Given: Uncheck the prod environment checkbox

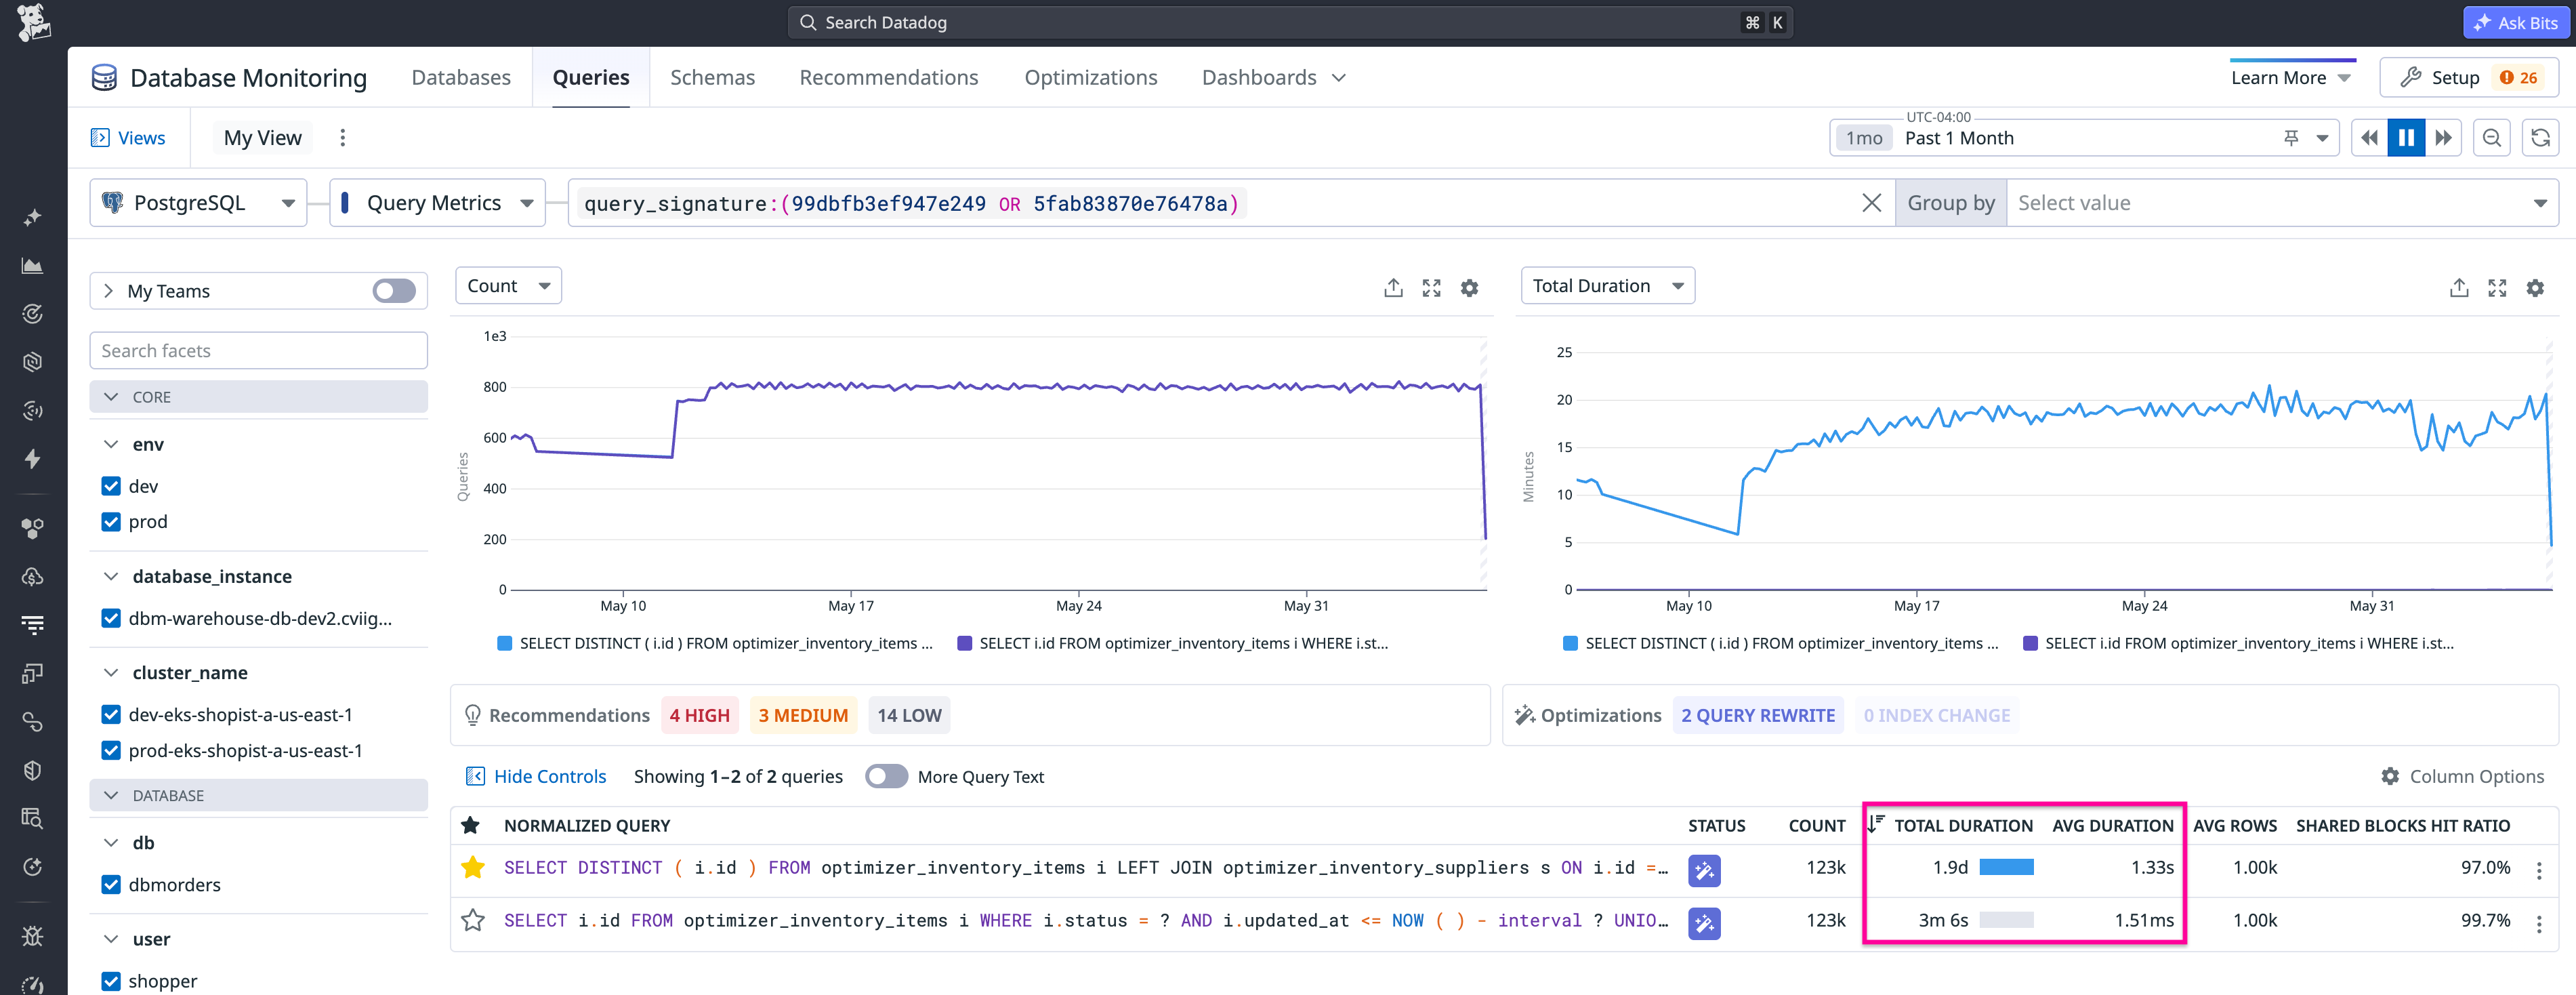Looking at the screenshot, I should 111,522.
